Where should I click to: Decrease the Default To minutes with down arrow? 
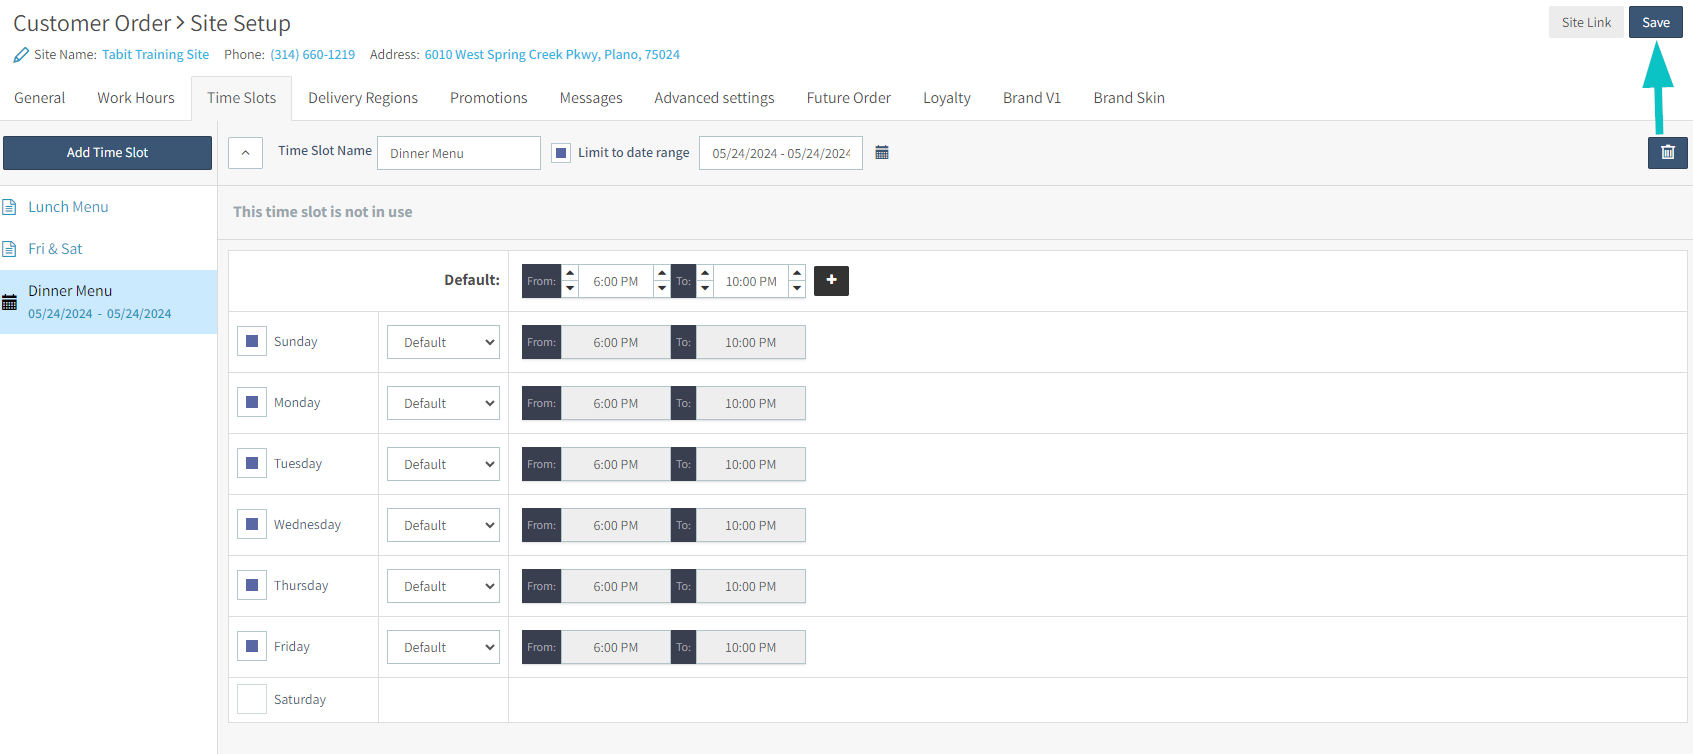click(797, 289)
